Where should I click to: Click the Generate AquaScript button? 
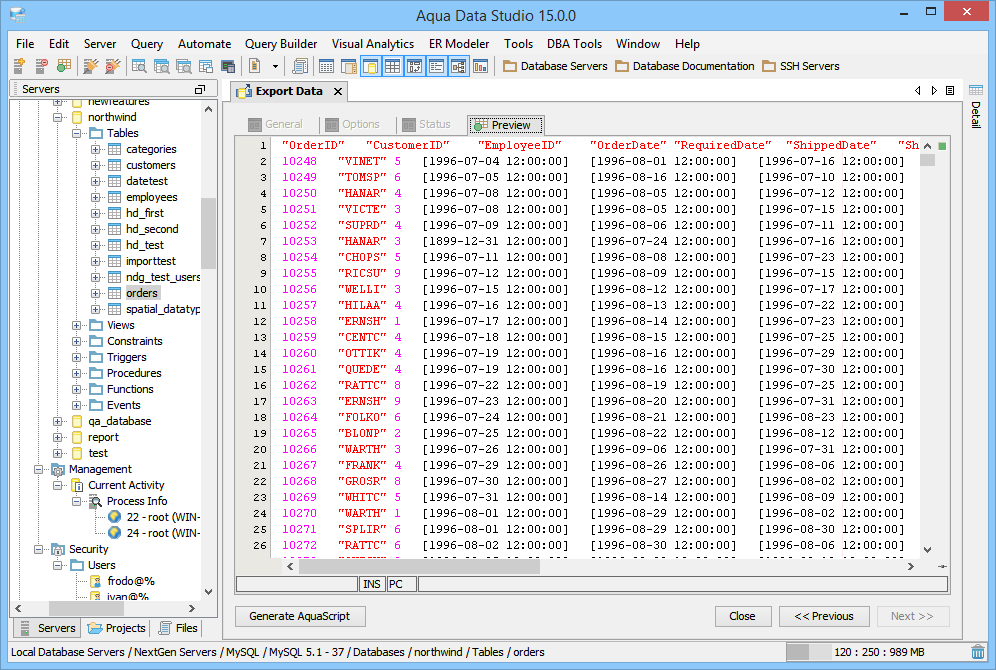click(x=300, y=616)
